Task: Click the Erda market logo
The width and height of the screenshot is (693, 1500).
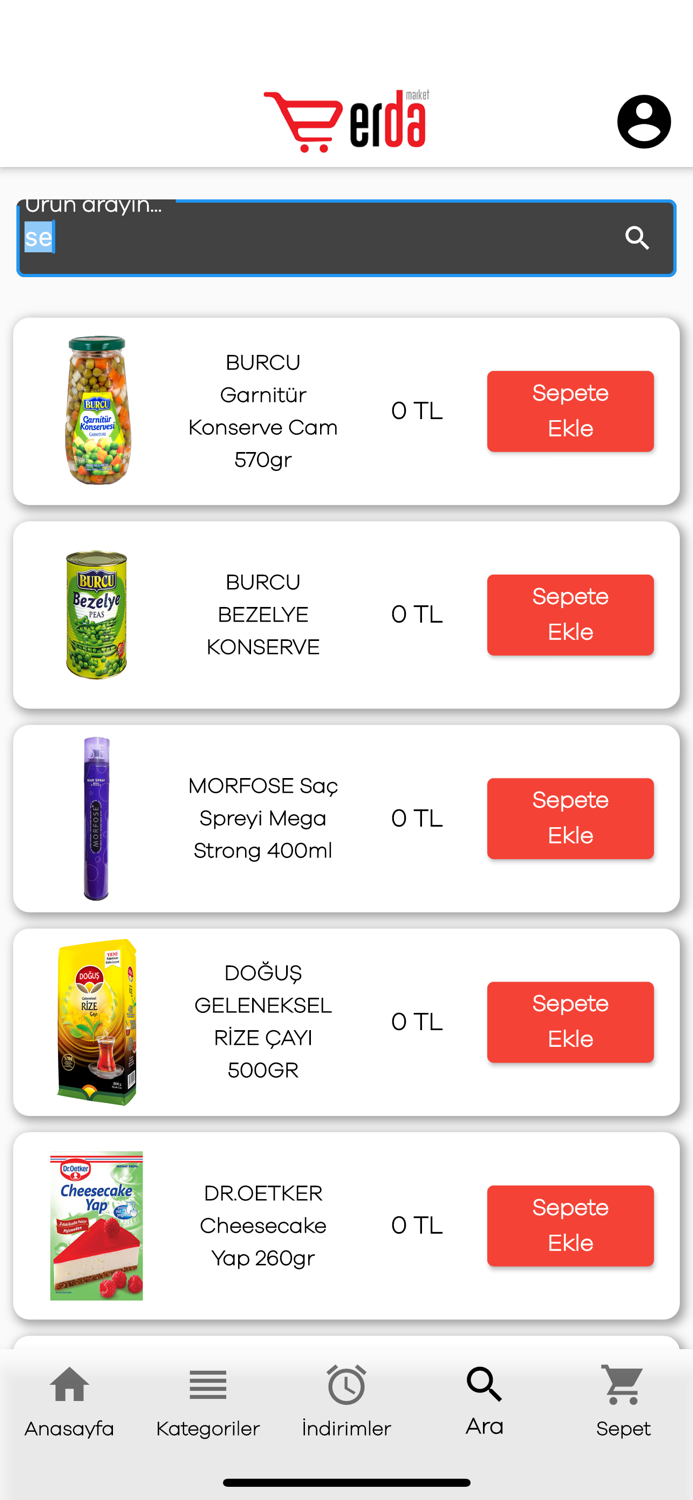Action: click(347, 121)
